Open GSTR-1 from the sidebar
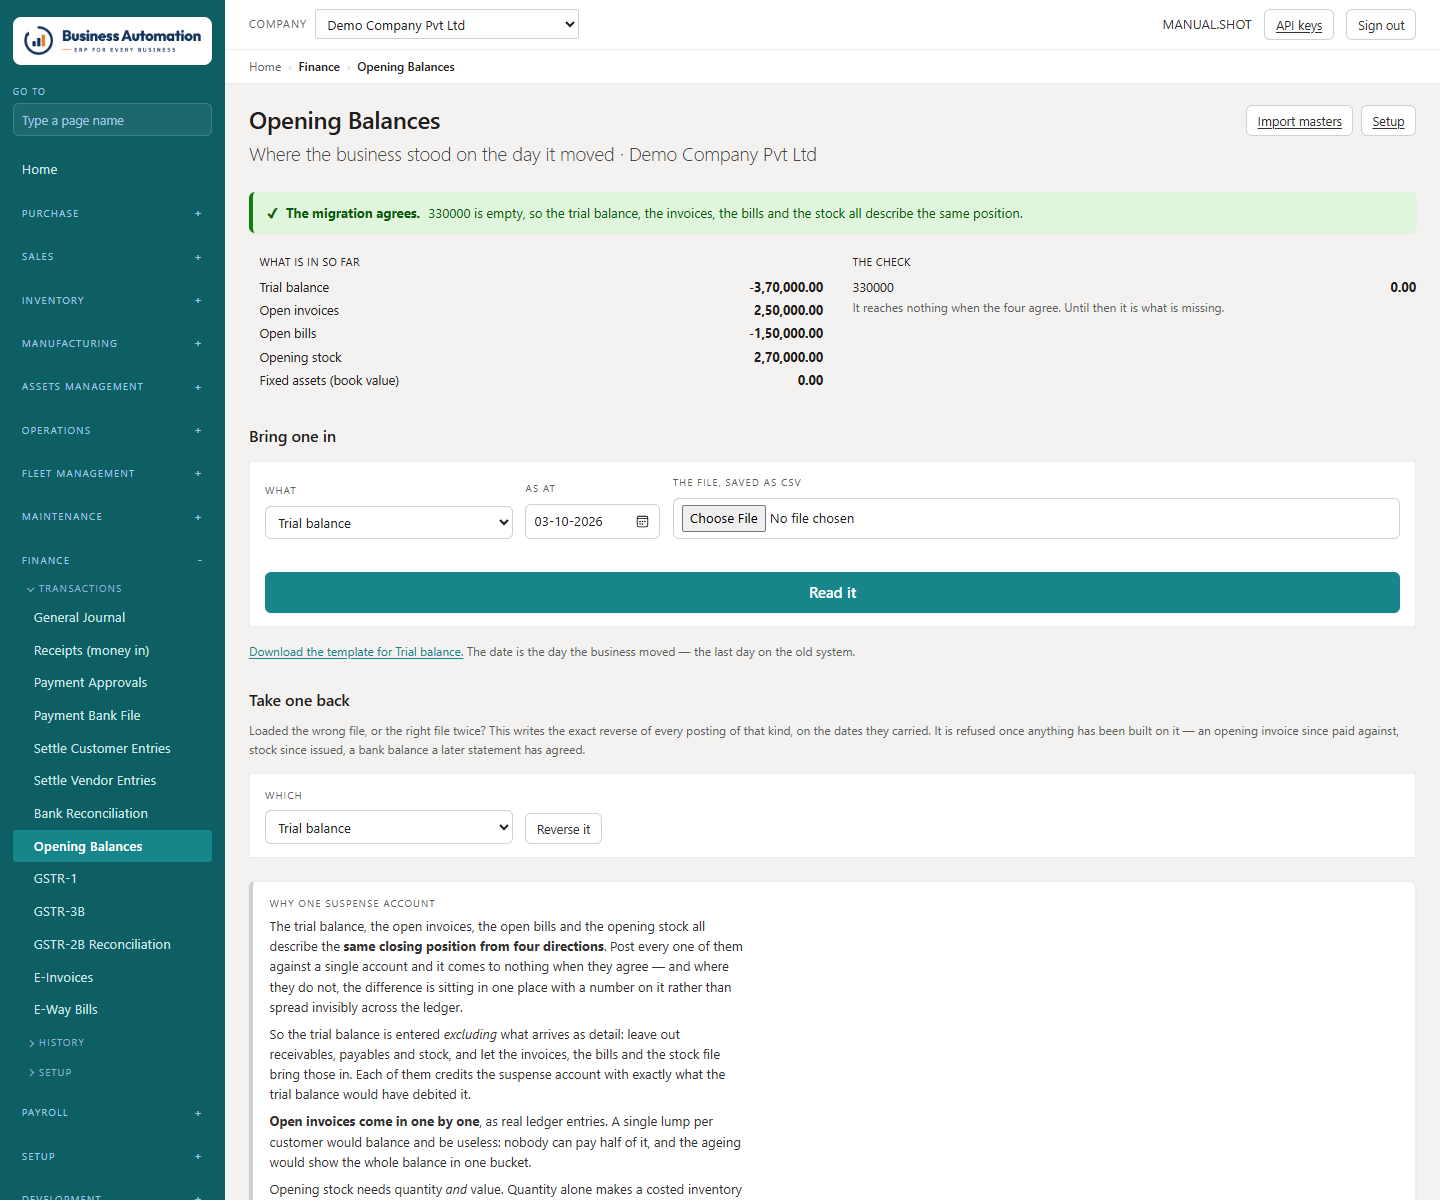Screen dimensions: 1440x1200 click(112, 879)
